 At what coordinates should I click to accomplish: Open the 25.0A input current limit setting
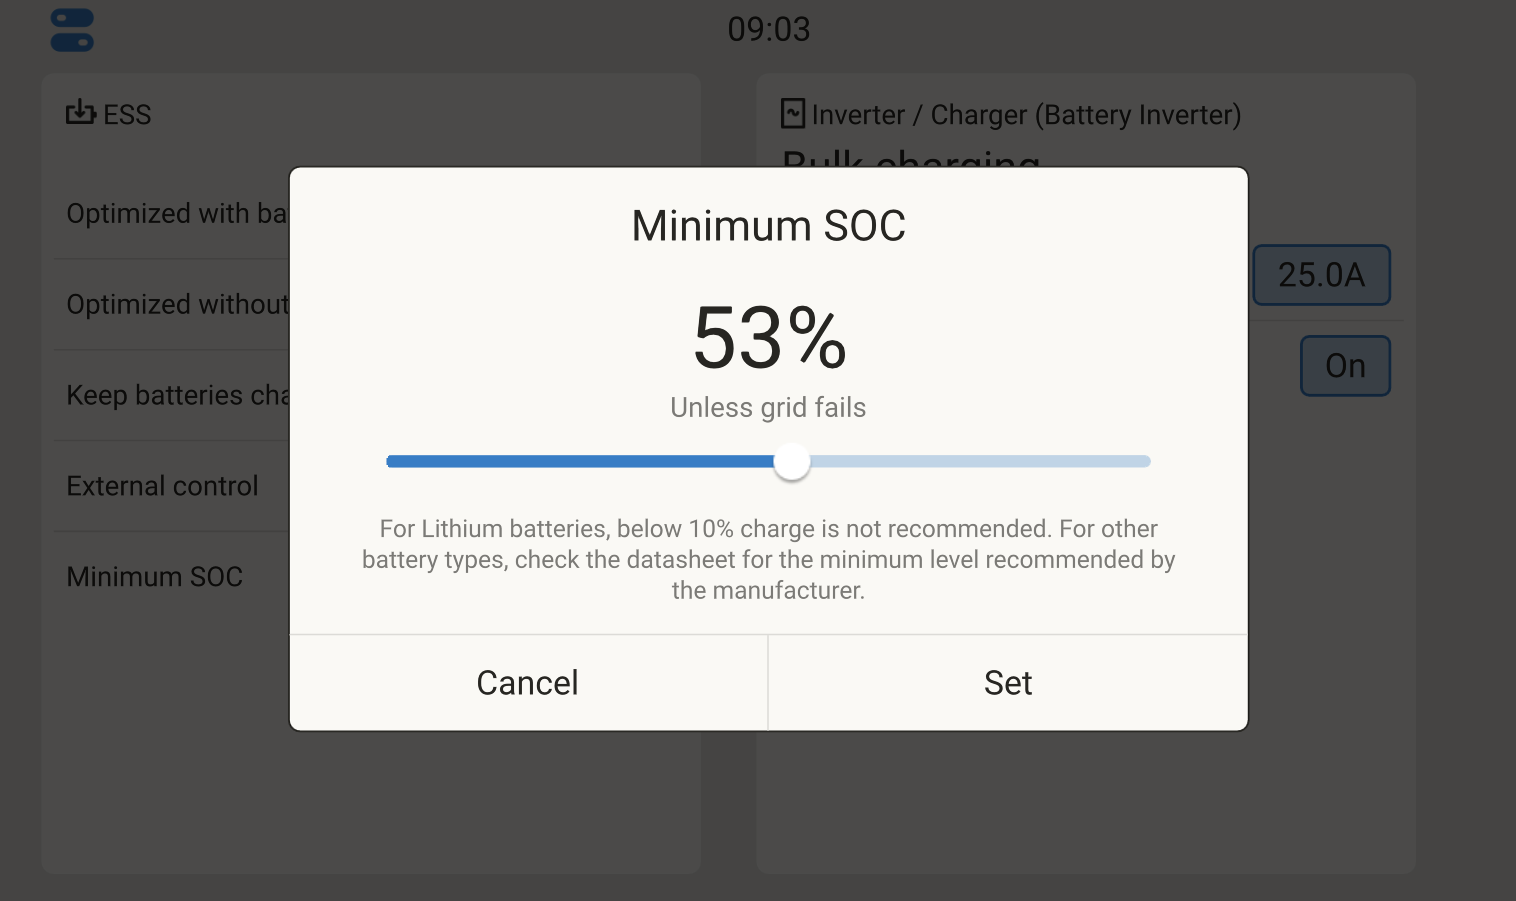(1321, 275)
